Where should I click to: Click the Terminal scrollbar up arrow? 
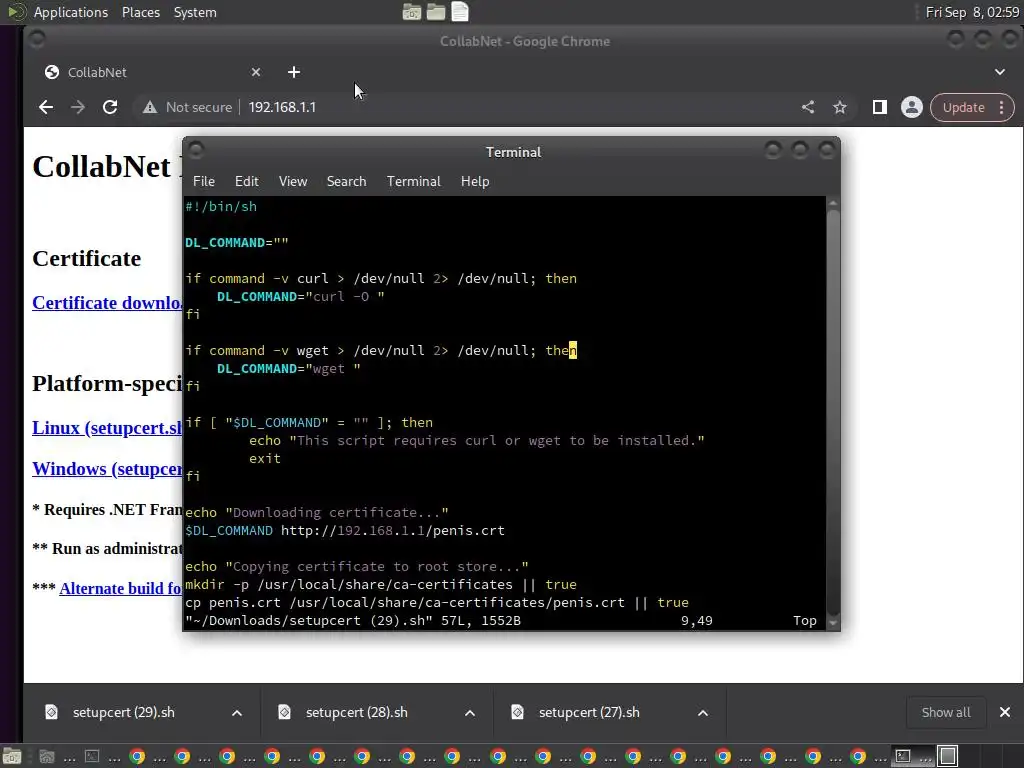tap(833, 203)
